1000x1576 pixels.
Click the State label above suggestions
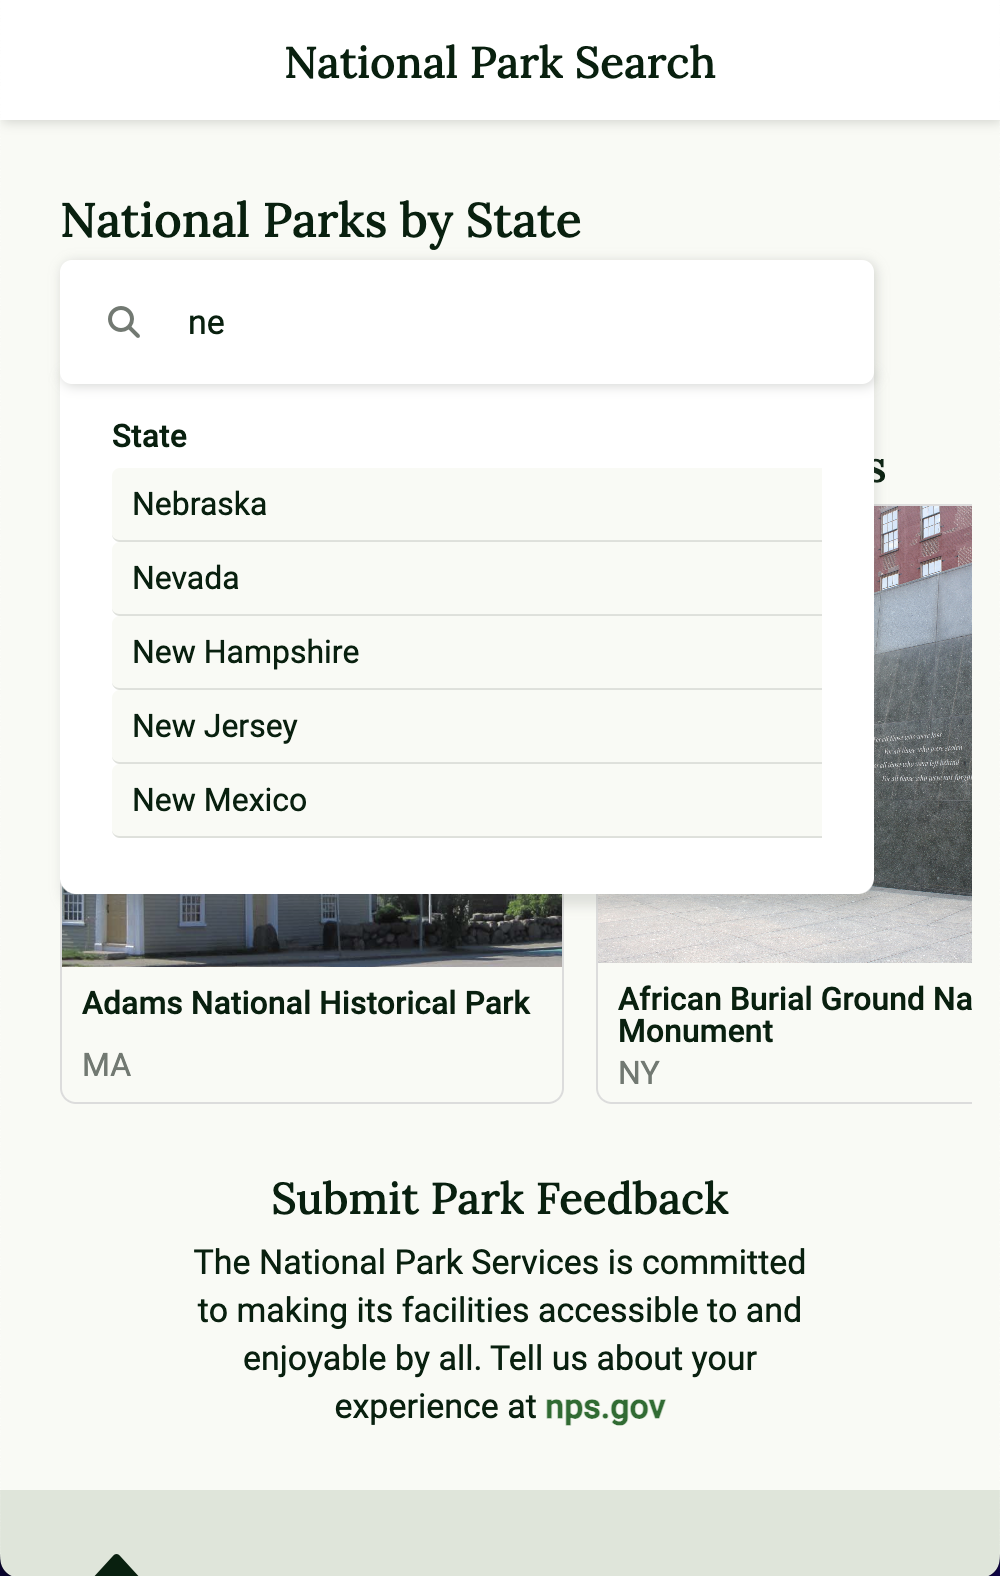click(x=150, y=436)
